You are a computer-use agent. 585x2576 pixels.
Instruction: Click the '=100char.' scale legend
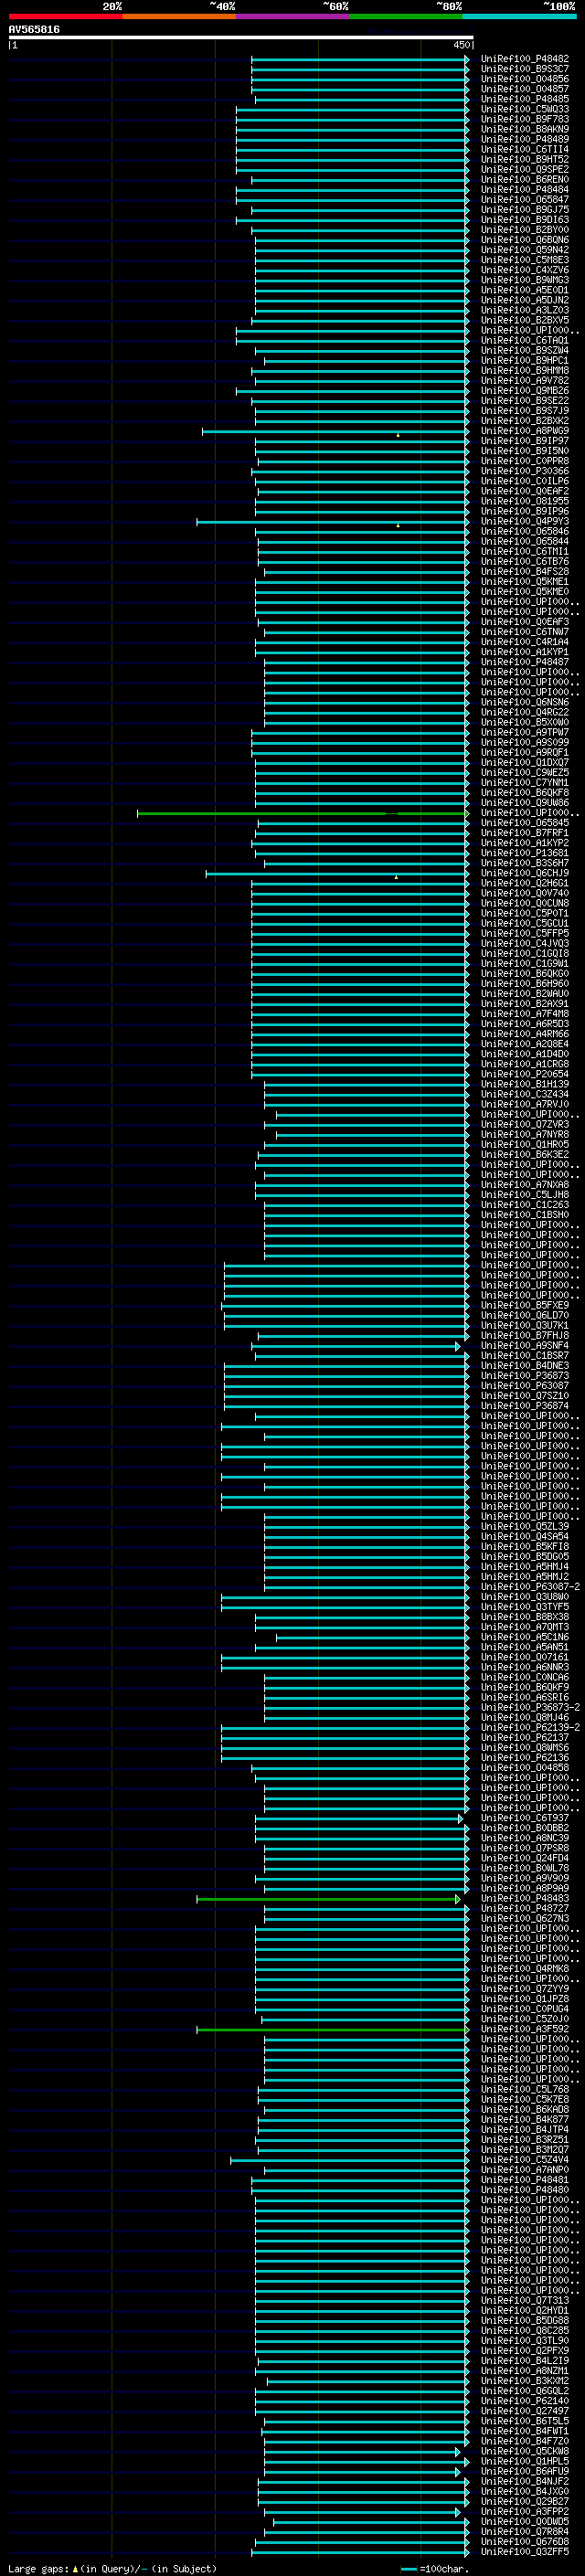pyautogui.click(x=435, y=2569)
